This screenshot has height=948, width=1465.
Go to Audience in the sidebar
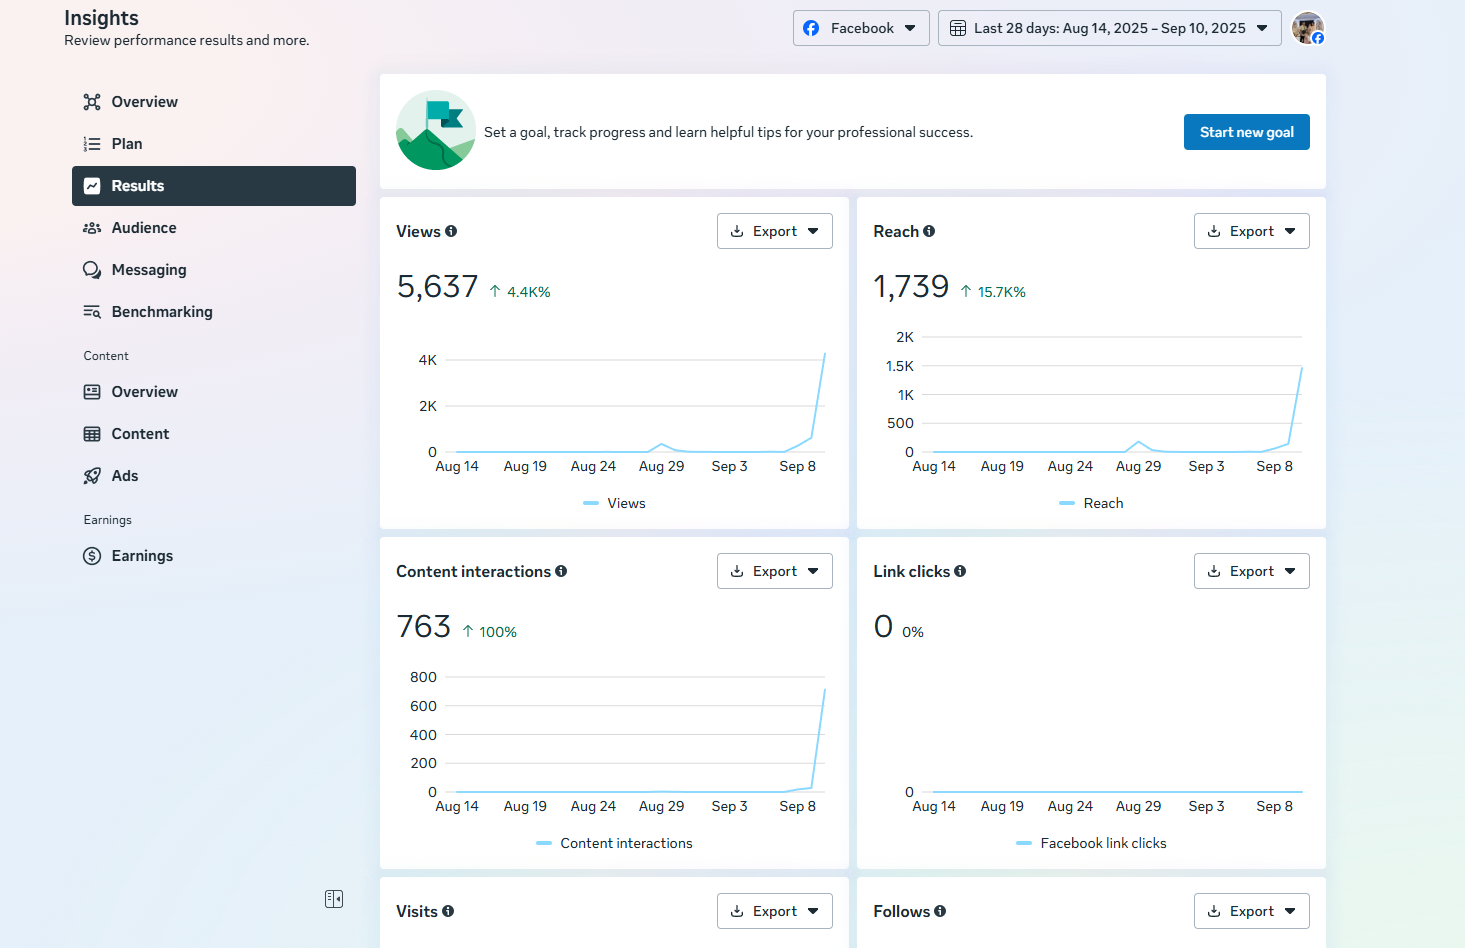(144, 228)
